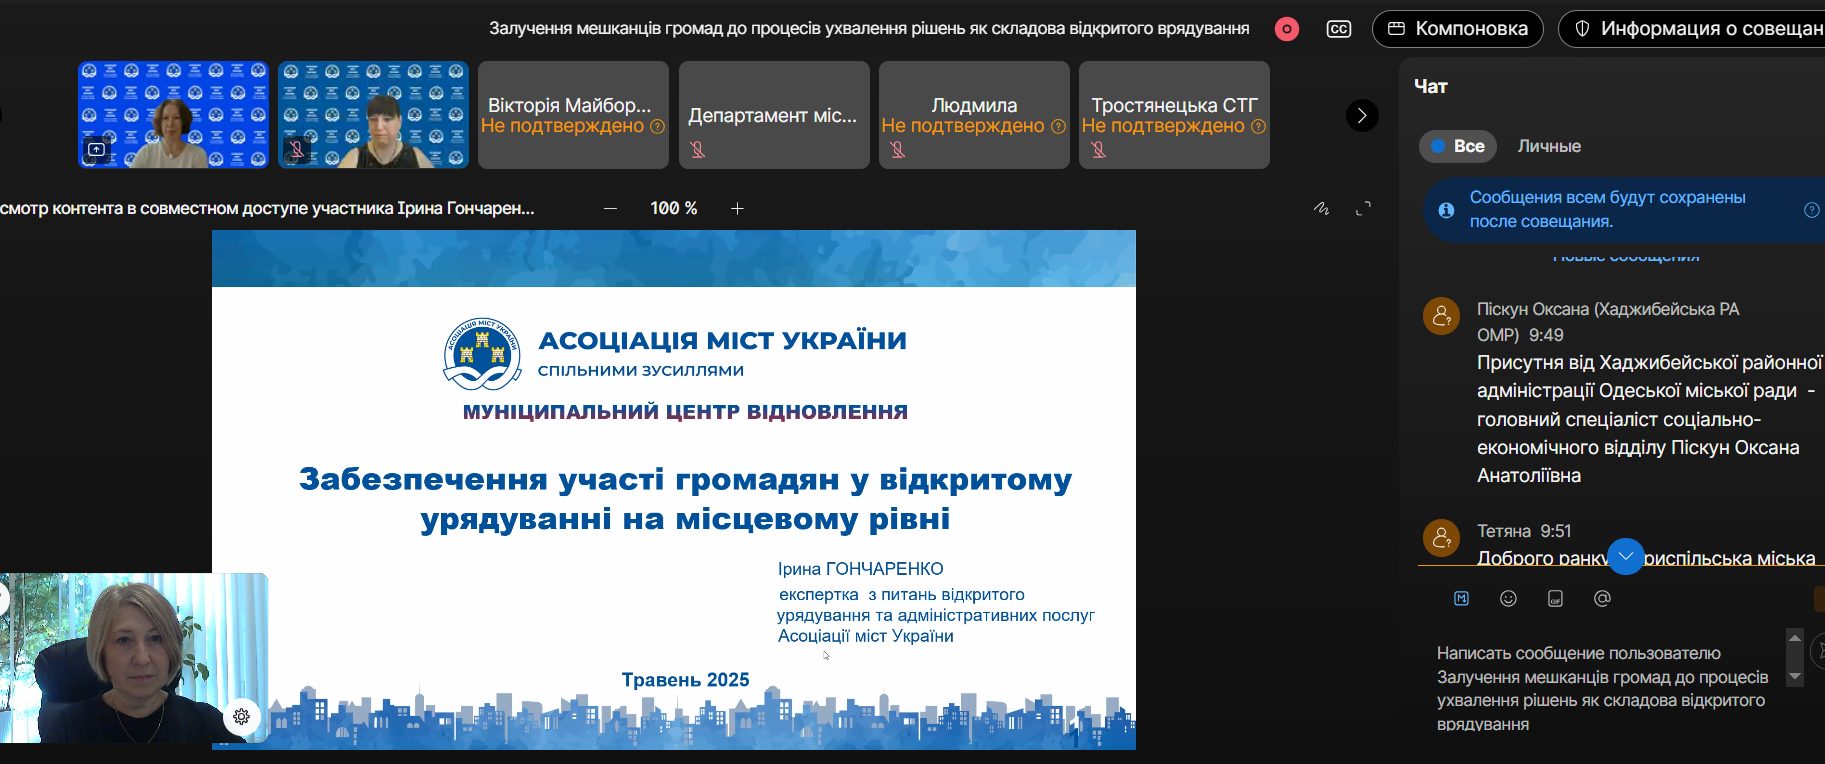Open the emoji picker in chat
This screenshot has width=1825, height=764.
[x=1508, y=598]
